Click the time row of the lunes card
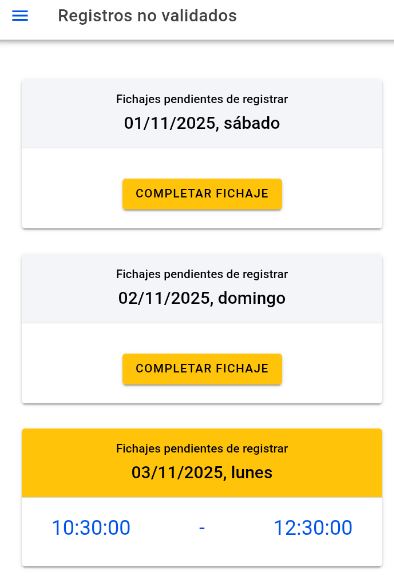The height and width of the screenshot is (582, 394). (x=202, y=532)
